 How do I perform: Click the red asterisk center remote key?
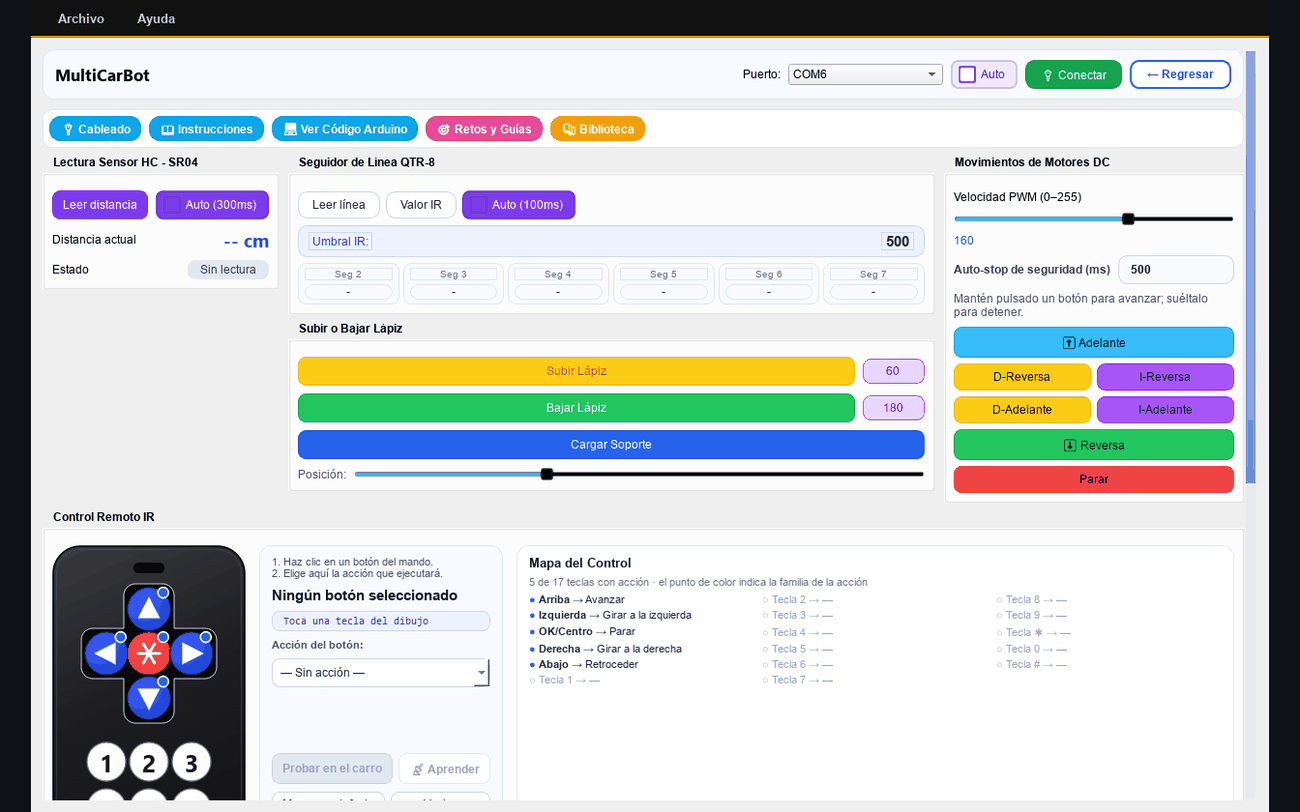click(x=148, y=655)
